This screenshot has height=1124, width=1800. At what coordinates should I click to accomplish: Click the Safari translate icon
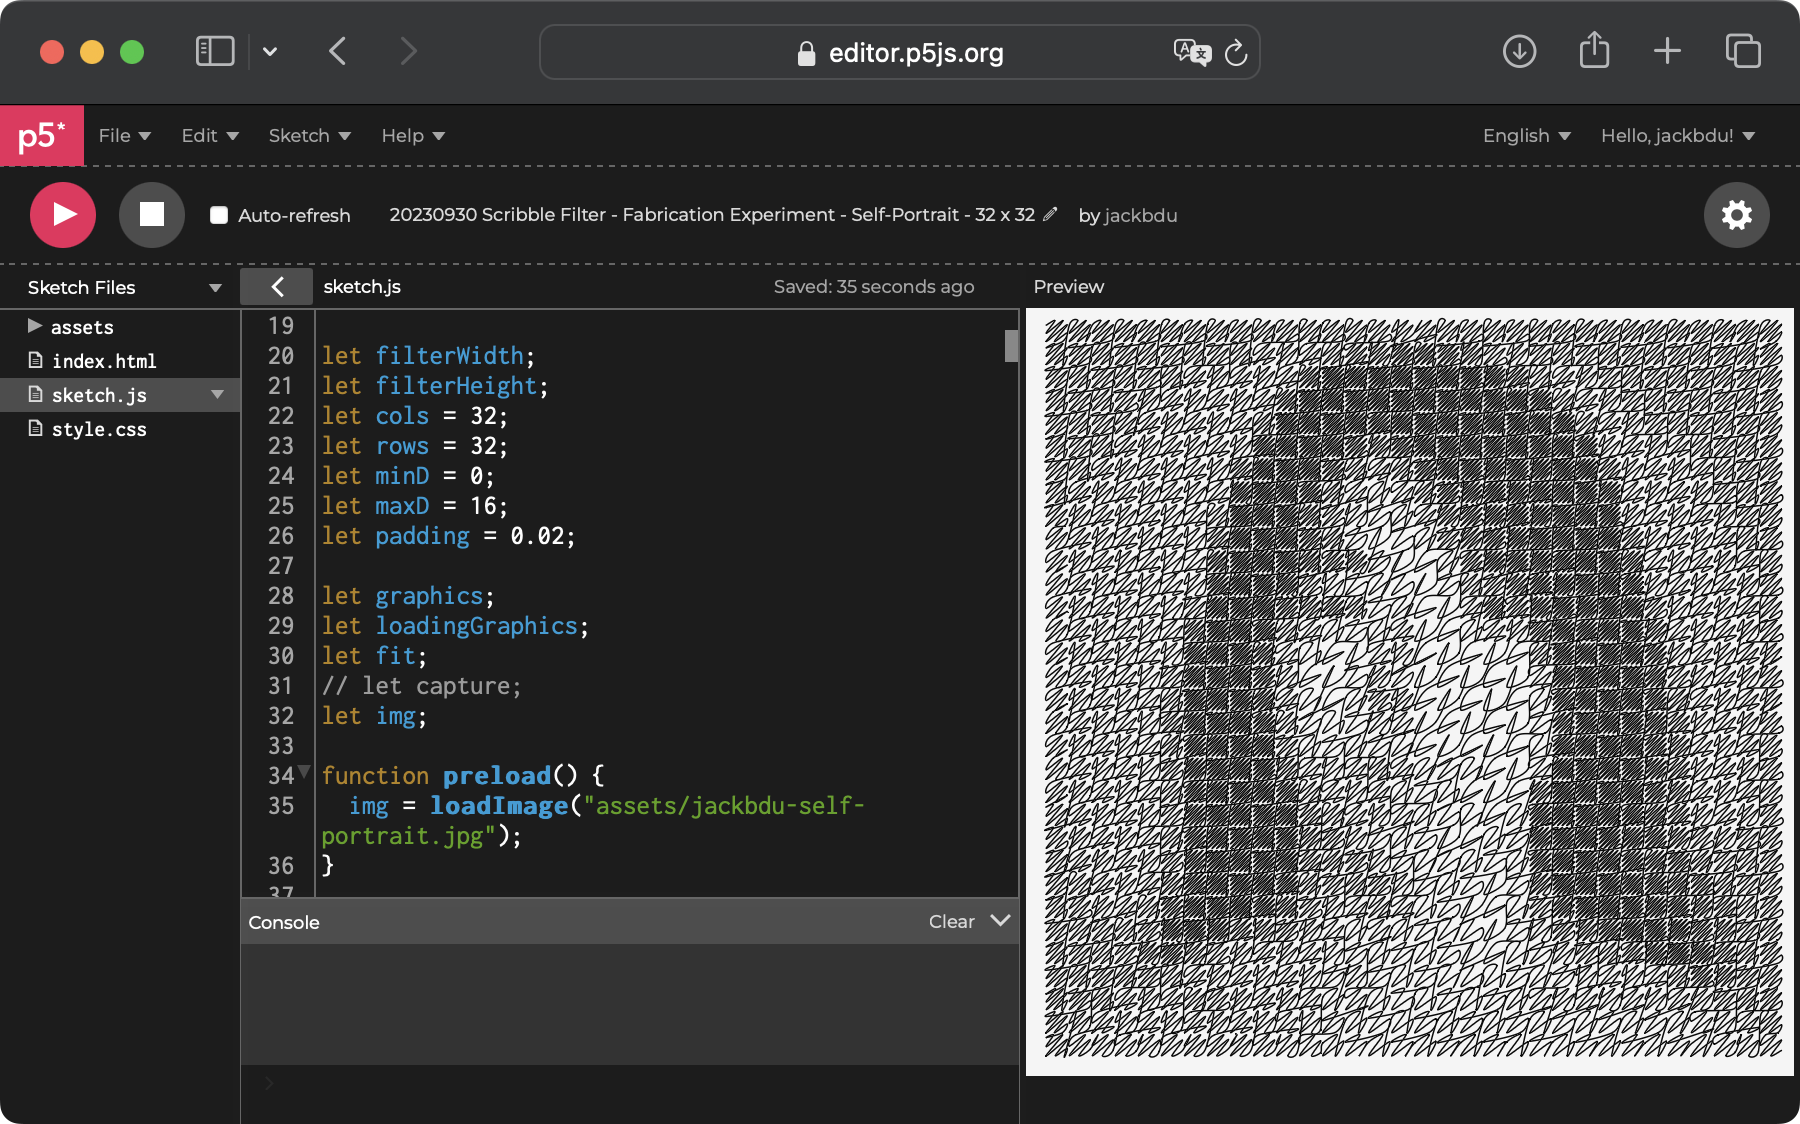pyautogui.click(x=1191, y=52)
